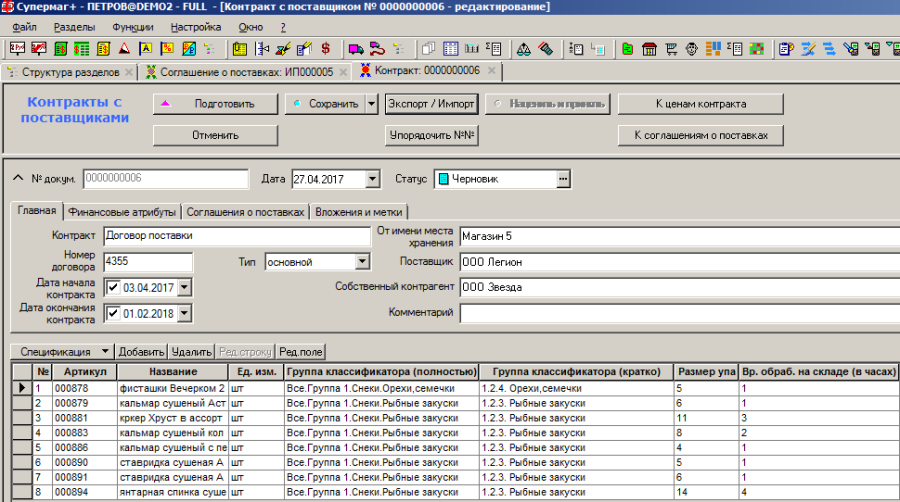Open the 03.04.2017 start date dropdown arrow
This screenshot has width=900, height=502.
click(184, 287)
